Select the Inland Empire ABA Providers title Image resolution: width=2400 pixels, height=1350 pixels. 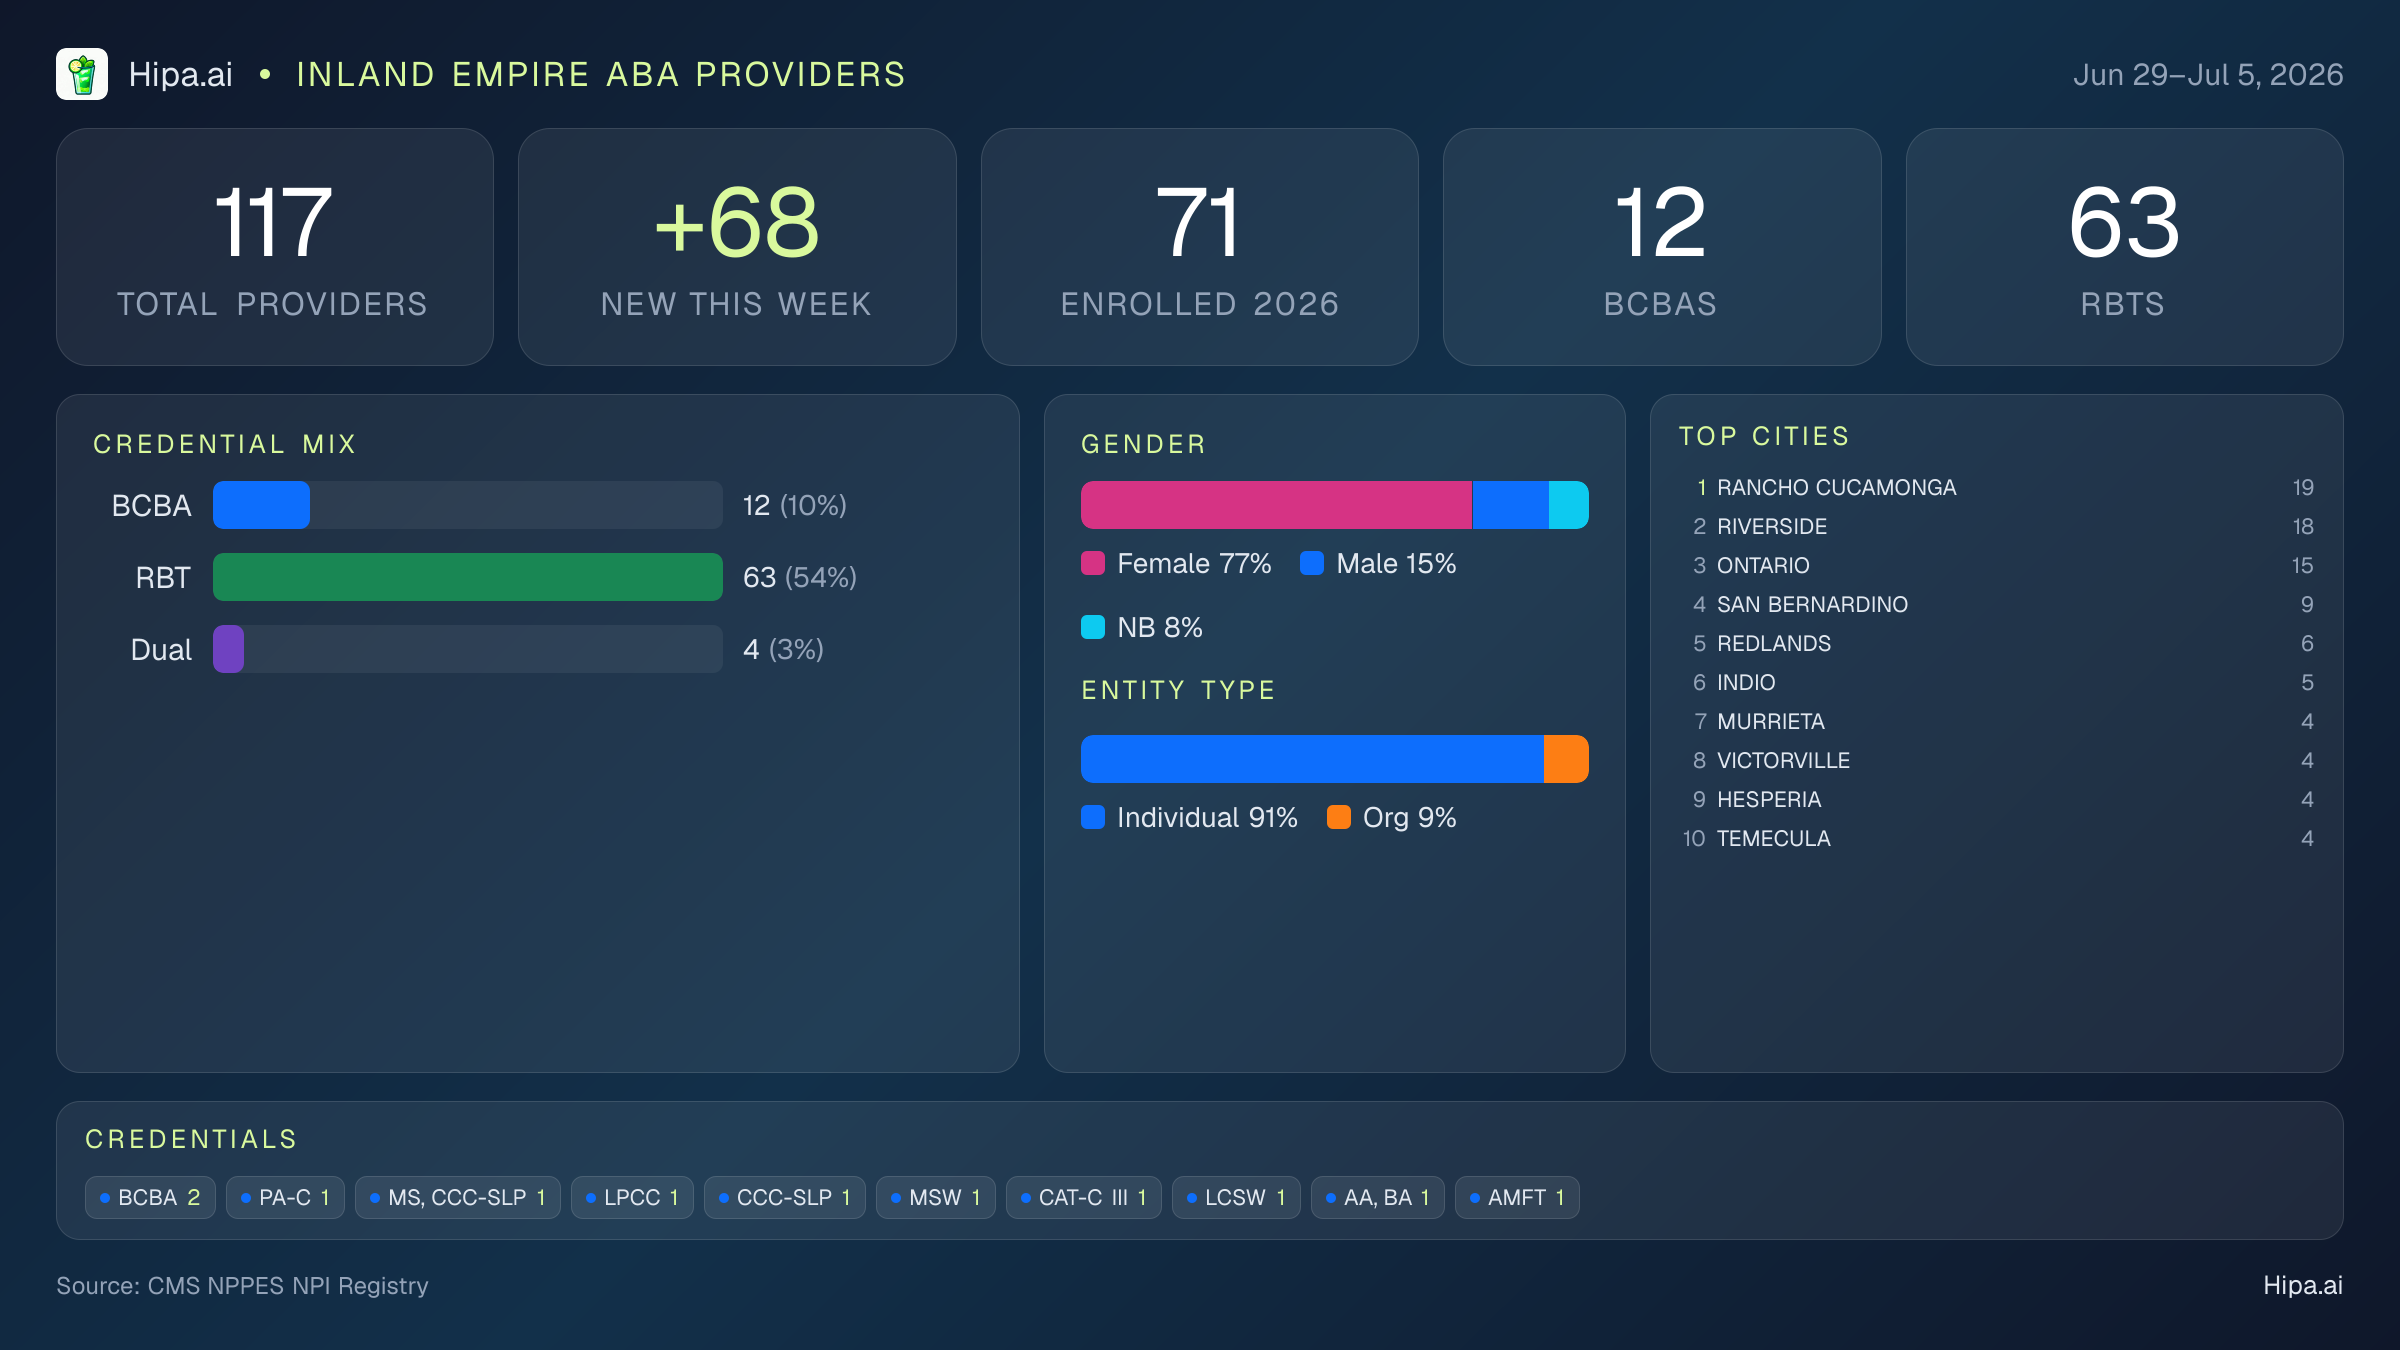coord(601,74)
